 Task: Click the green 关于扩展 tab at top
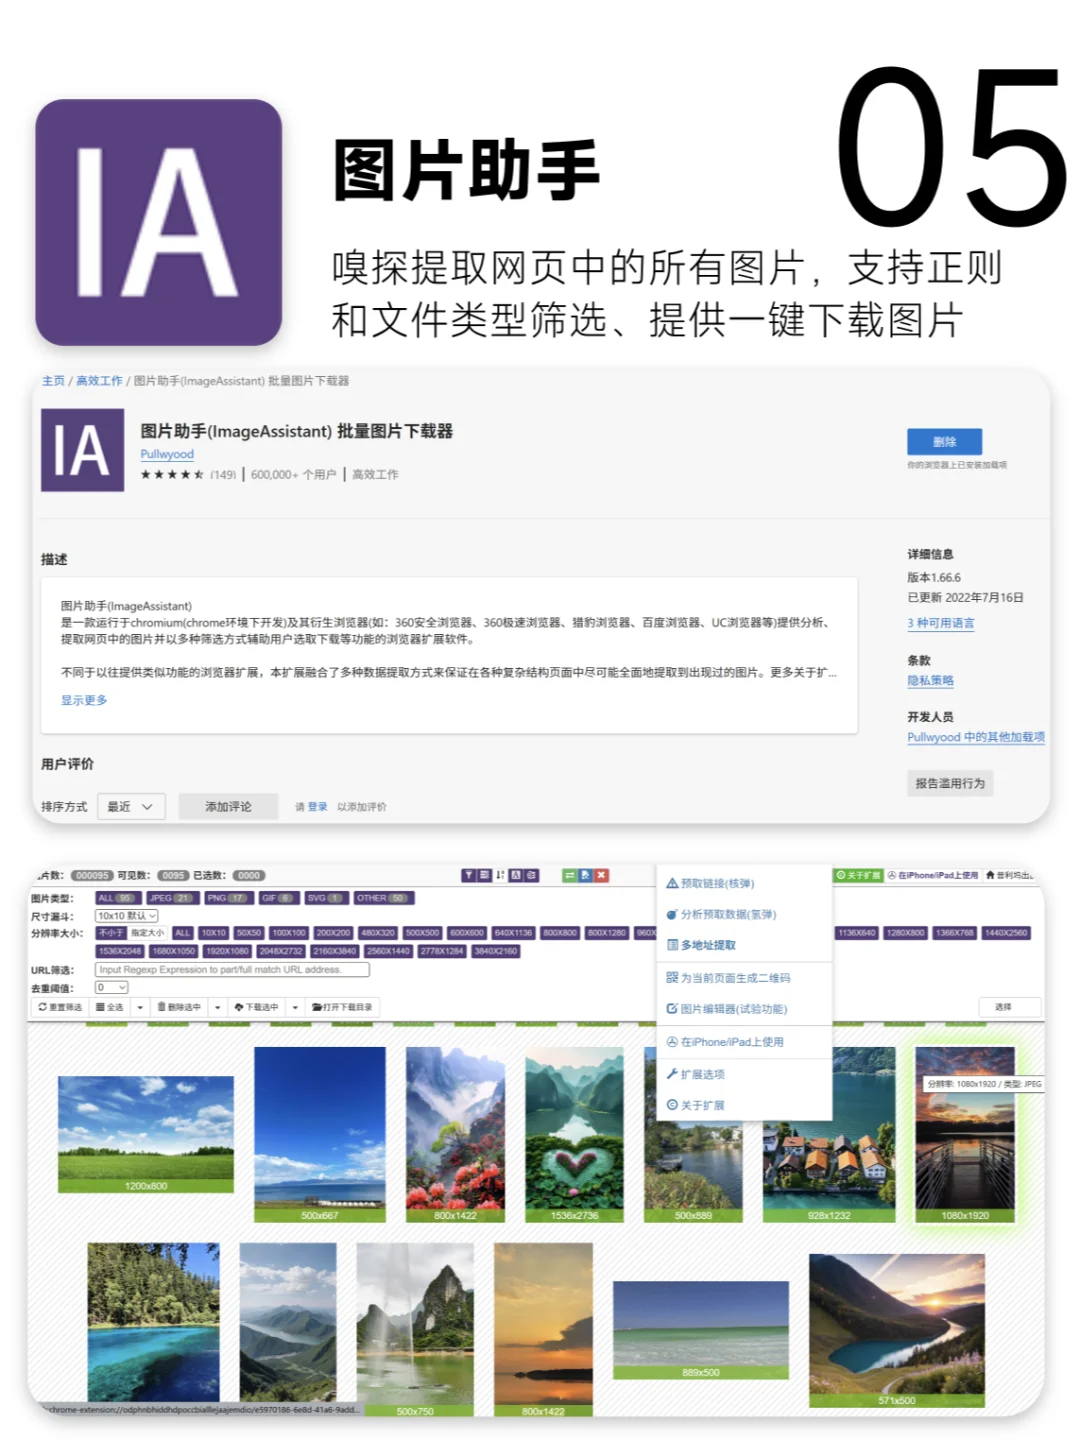click(859, 875)
